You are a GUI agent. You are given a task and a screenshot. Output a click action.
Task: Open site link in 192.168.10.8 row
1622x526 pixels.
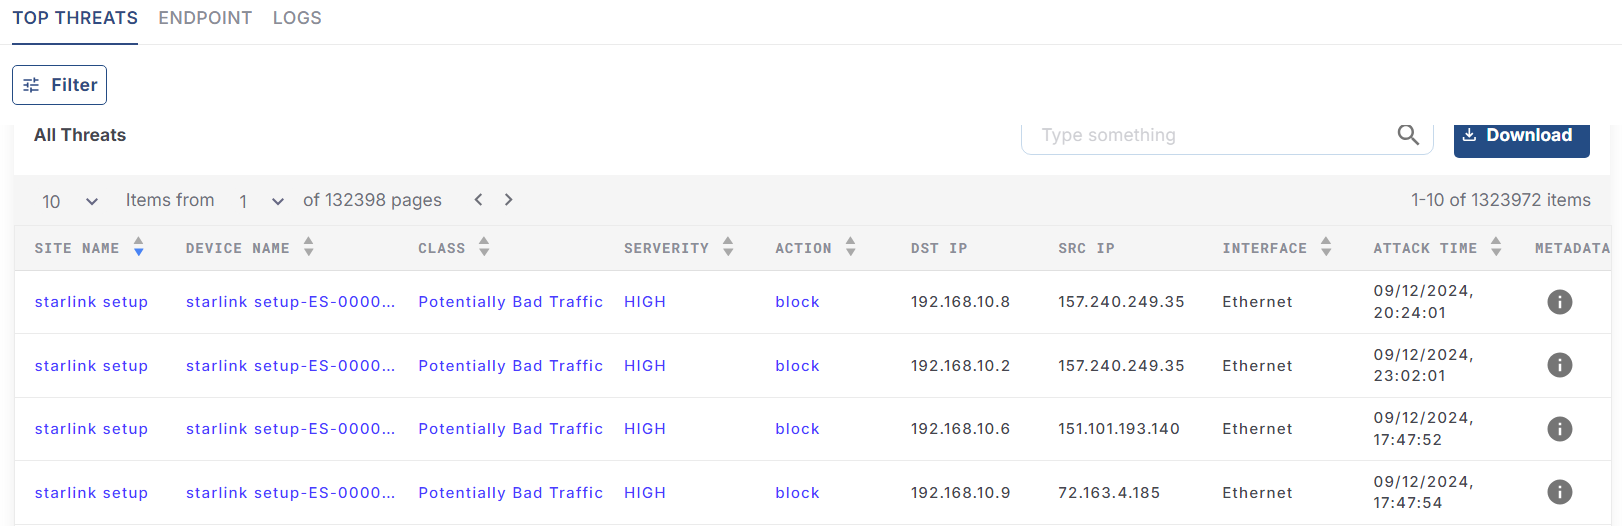91,302
